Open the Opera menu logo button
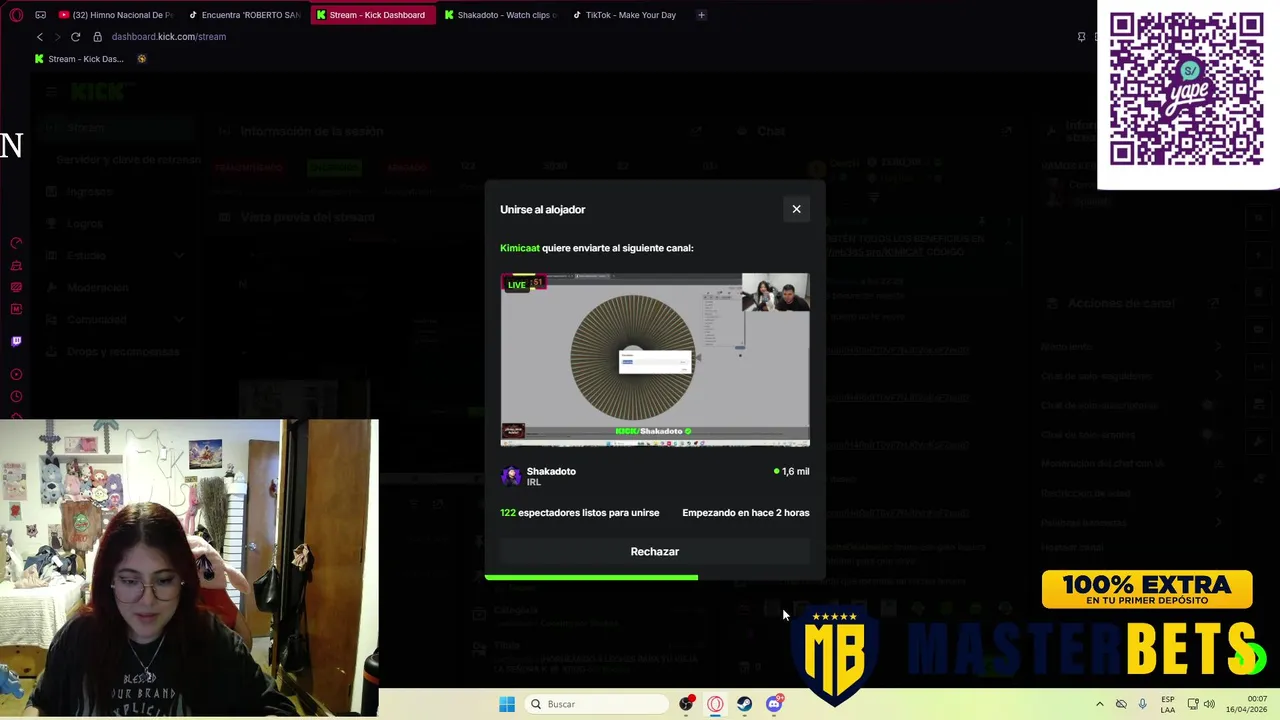The width and height of the screenshot is (1280, 720). point(16,15)
